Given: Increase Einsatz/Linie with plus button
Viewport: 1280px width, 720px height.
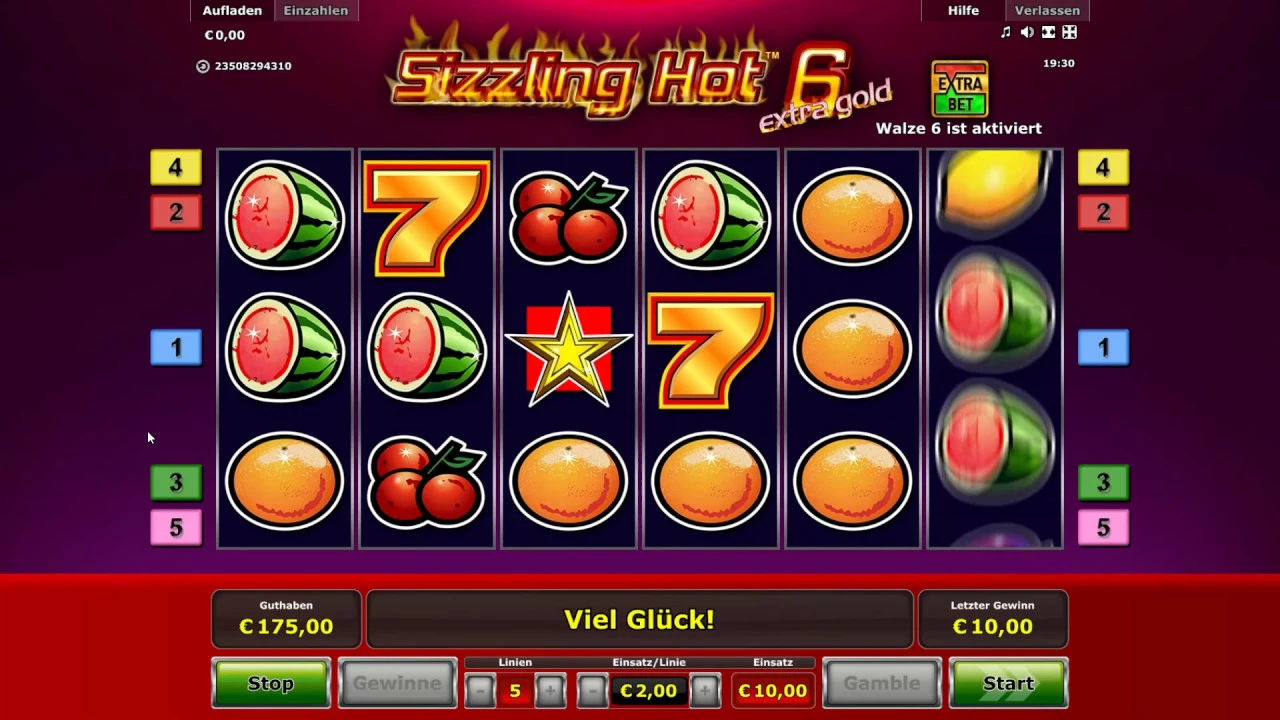Looking at the screenshot, I should pos(705,690).
